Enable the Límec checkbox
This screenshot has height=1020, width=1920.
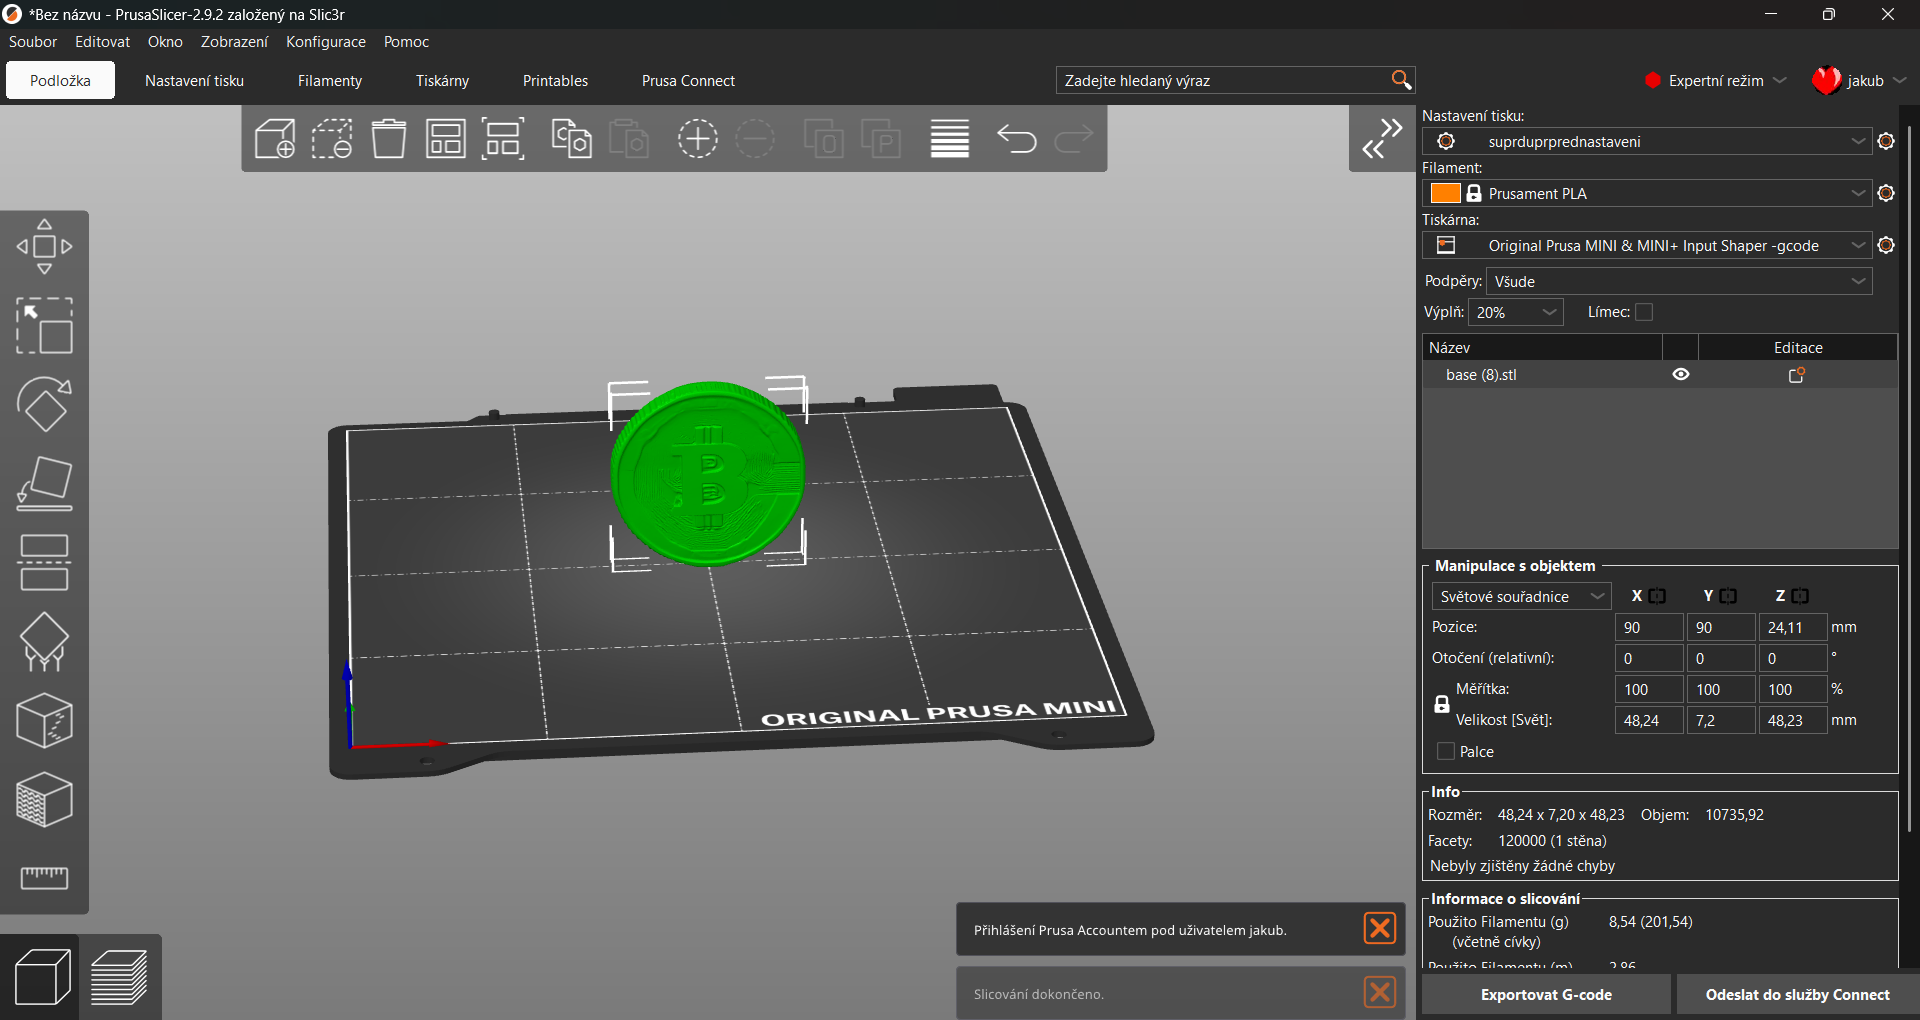click(x=1644, y=312)
